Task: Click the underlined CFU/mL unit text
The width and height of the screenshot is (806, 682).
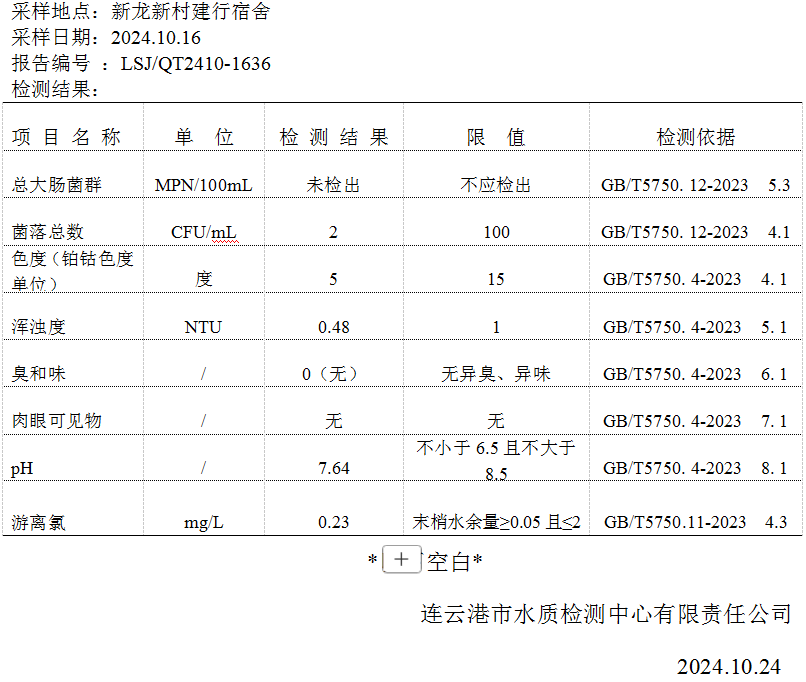Action: [x=203, y=232]
